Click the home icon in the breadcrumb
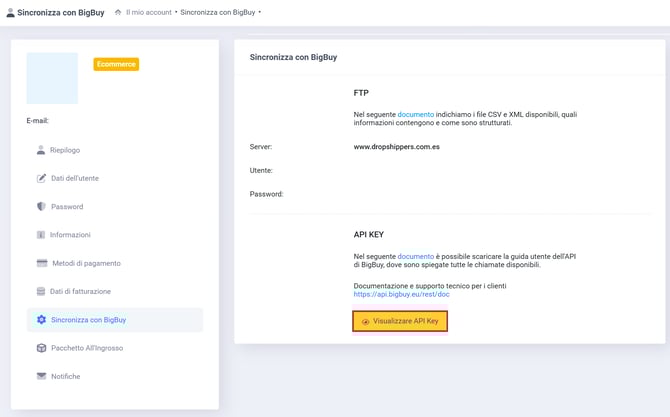The width and height of the screenshot is (670, 417). [x=118, y=12]
